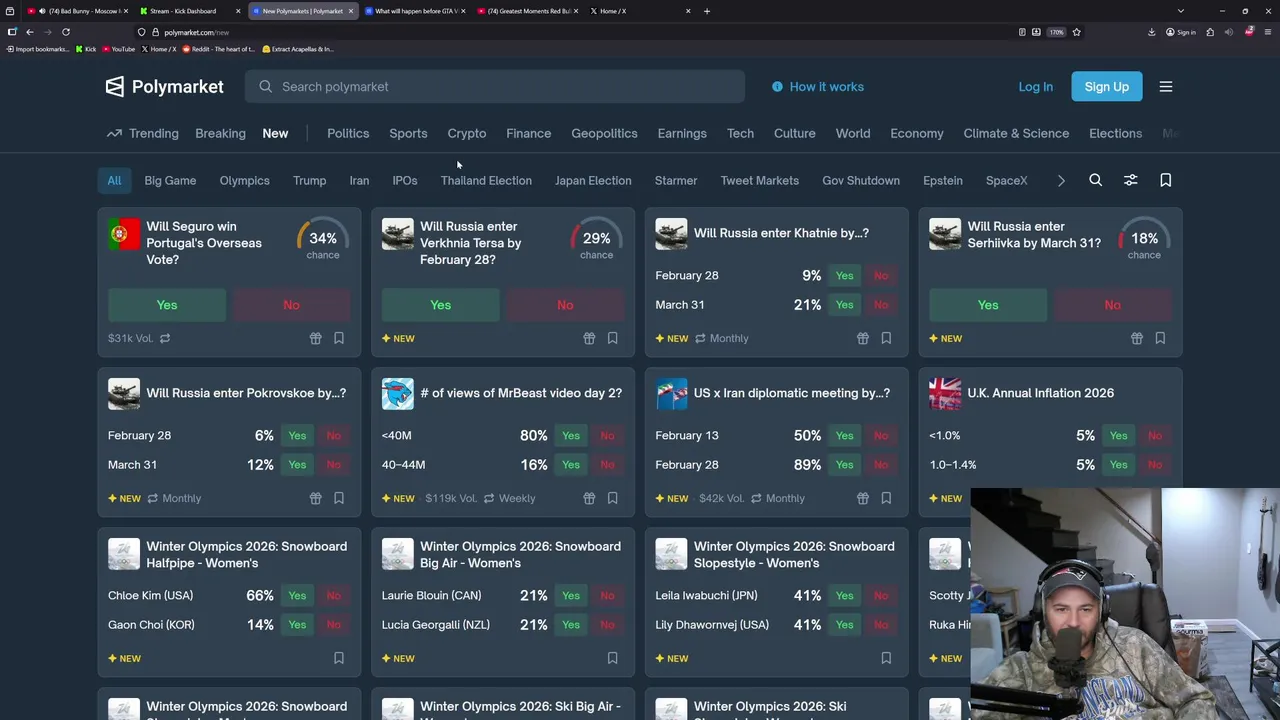Switch to the Stream - Kick Dashboard browser tab
This screenshot has width=1280, height=720.
(187, 11)
